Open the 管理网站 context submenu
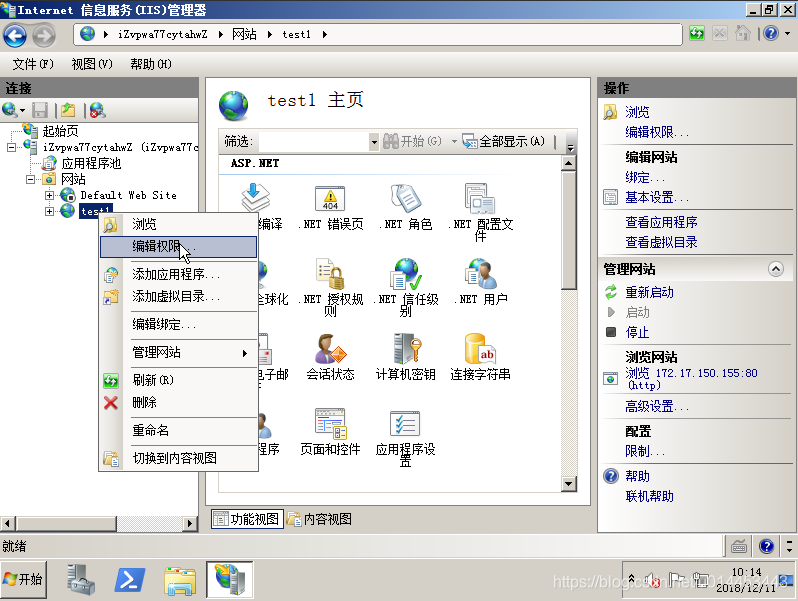 [x=178, y=352]
